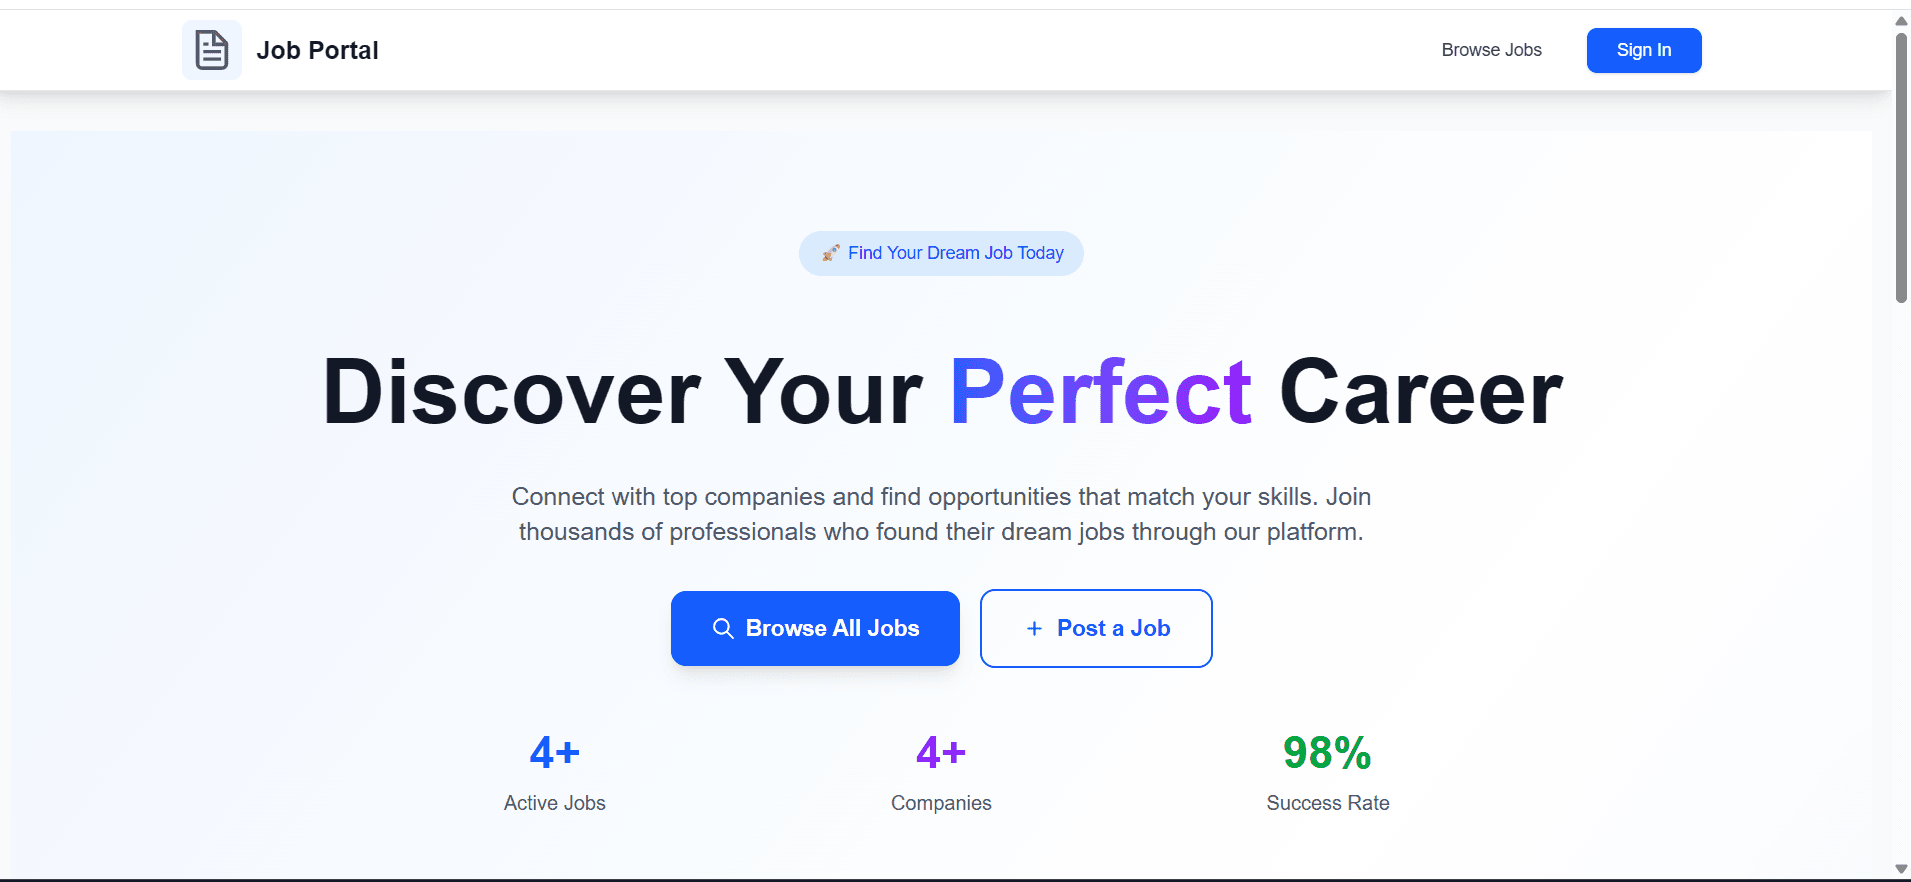Select the Find Your Dream Job Today badge
Viewport: 1911px width, 882px height.
(940, 253)
